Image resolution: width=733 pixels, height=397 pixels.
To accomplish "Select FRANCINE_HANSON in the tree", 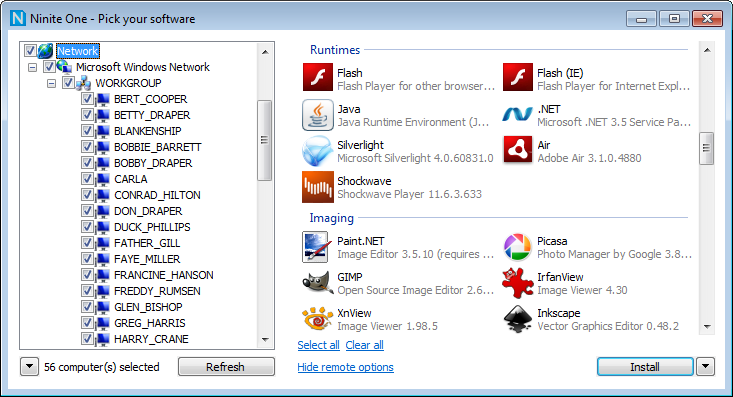I will (x=164, y=275).
